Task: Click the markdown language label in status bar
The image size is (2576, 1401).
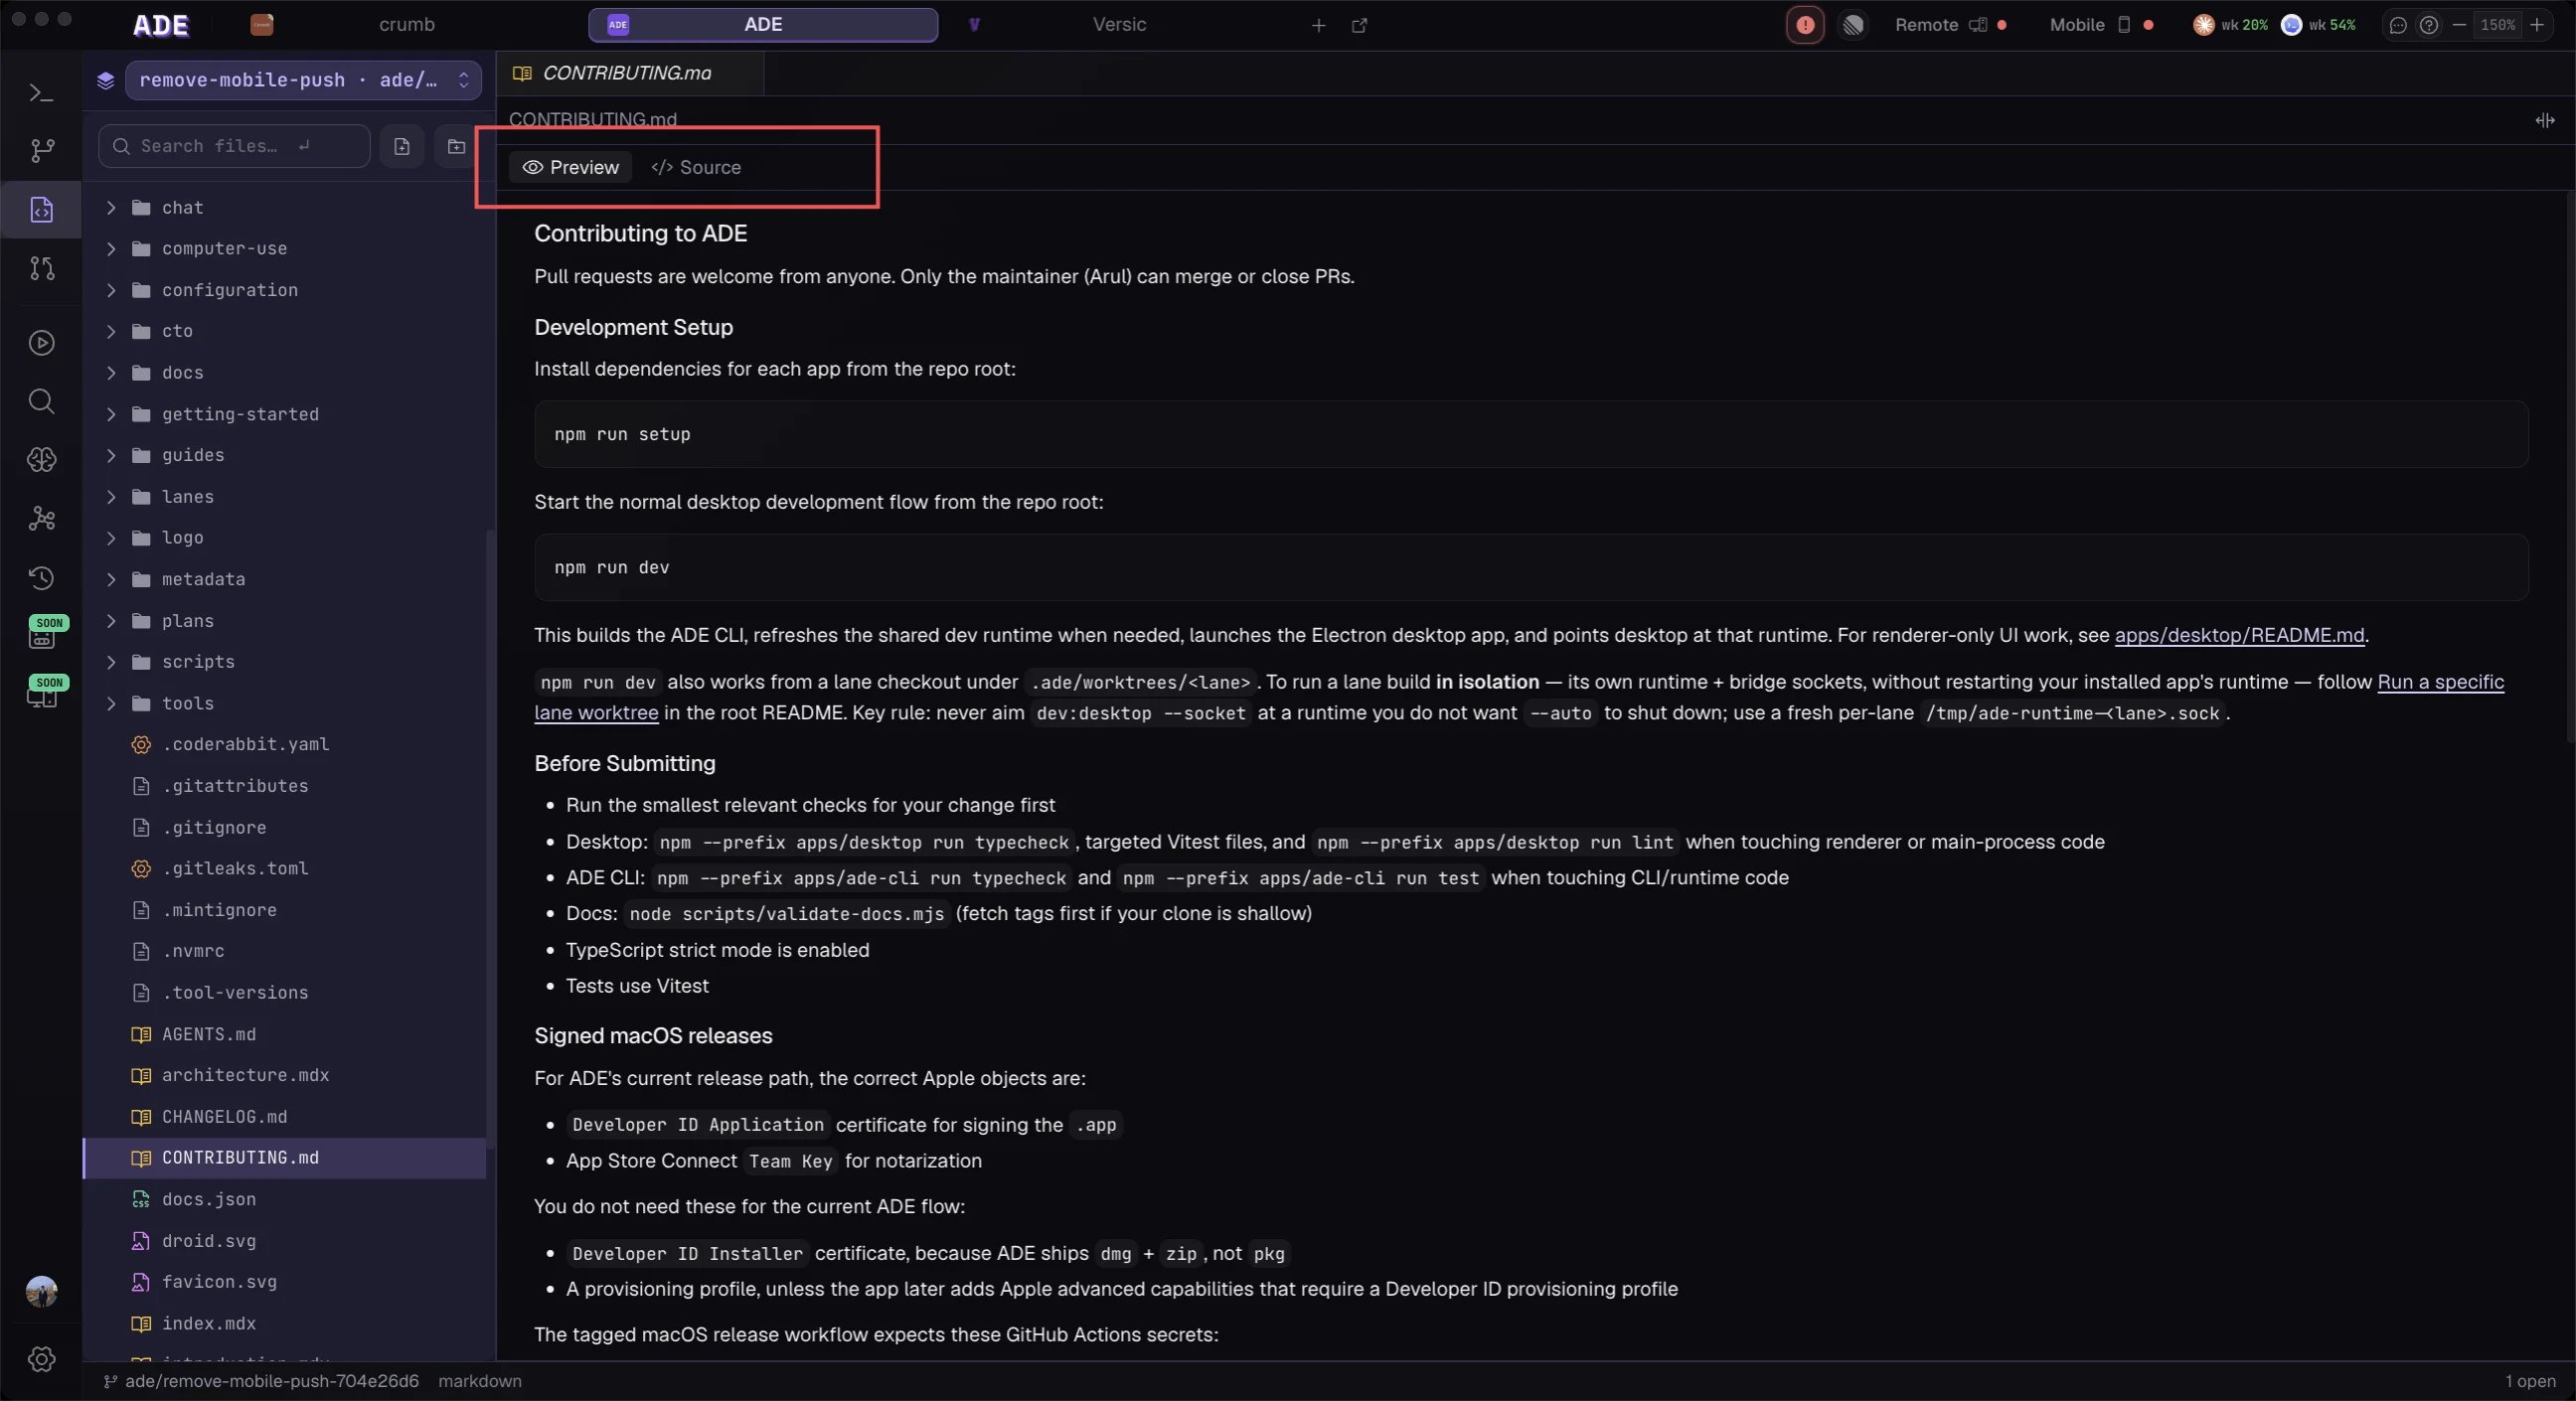Action: pos(480,1382)
